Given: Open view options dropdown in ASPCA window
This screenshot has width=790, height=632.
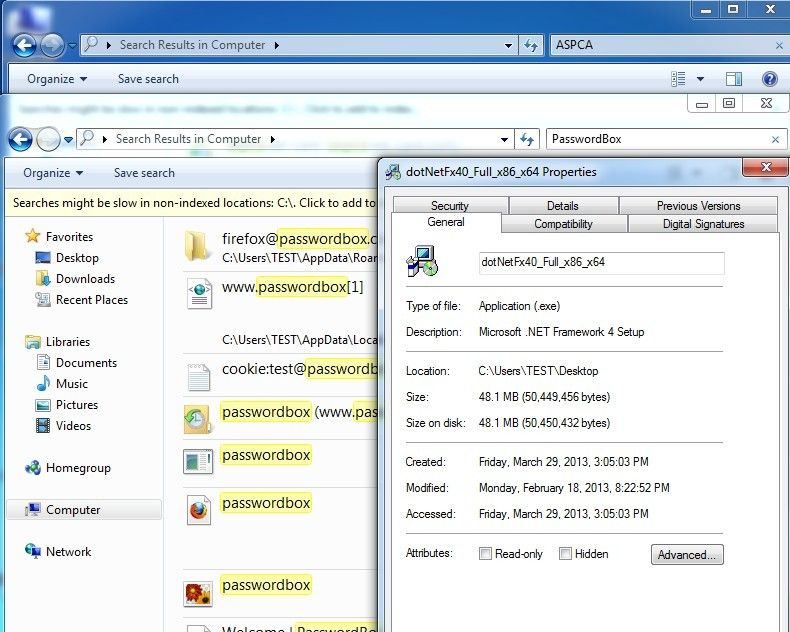Looking at the screenshot, I should (x=700, y=79).
